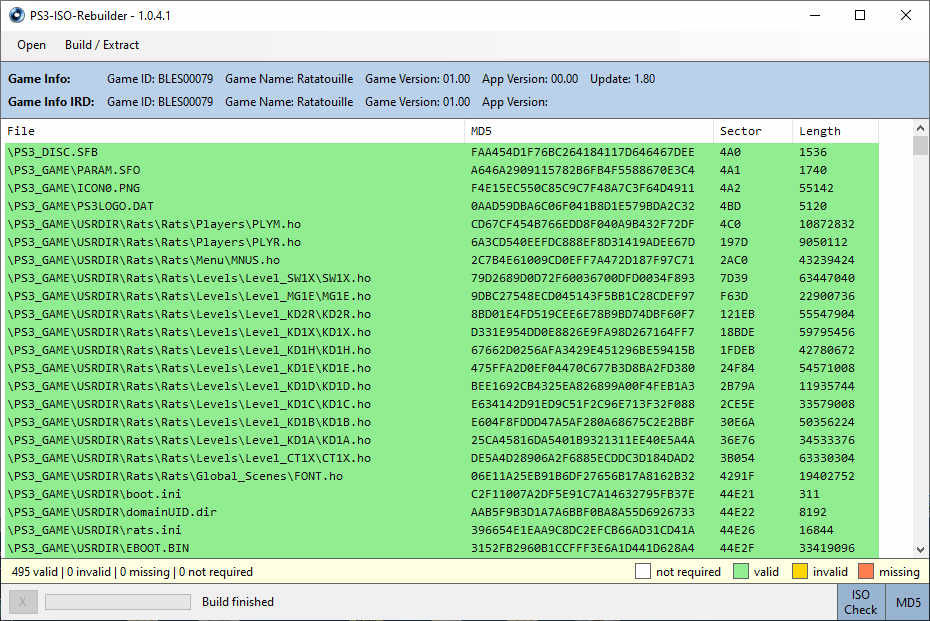Image resolution: width=930 pixels, height=621 pixels.
Task: Click the scrollbar up arrow
Action: tap(920, 128)
